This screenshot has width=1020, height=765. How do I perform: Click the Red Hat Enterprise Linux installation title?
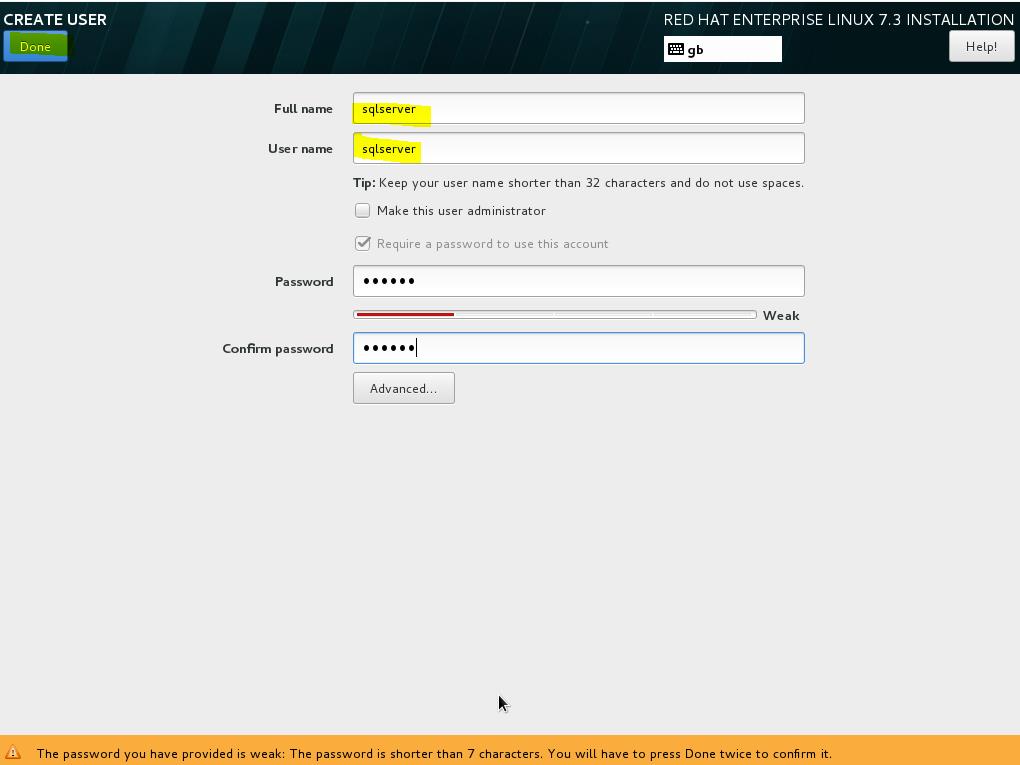point(839,20)
